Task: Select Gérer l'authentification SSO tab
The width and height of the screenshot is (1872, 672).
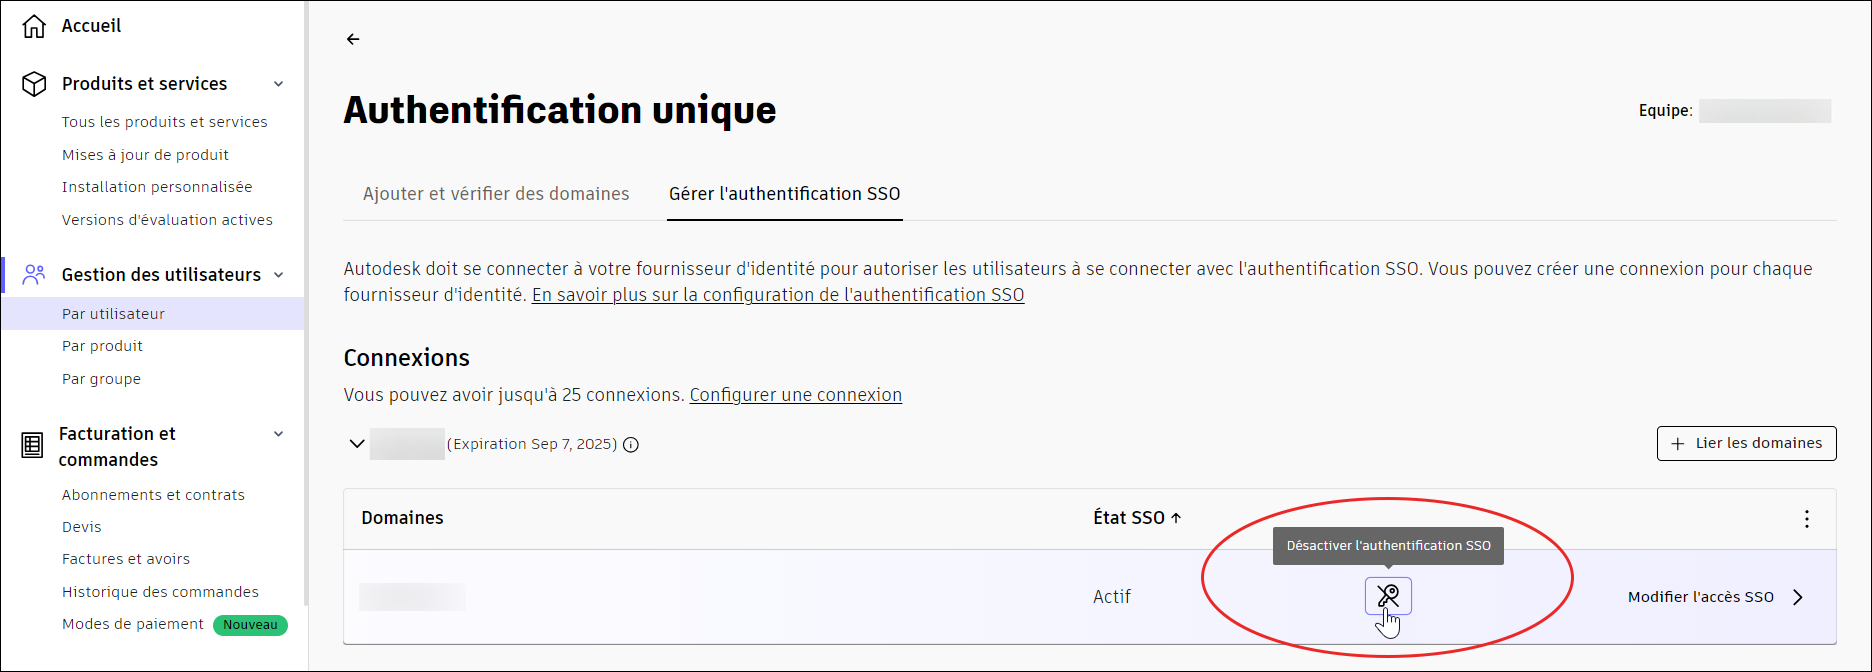Action: [x=785, y=194]
